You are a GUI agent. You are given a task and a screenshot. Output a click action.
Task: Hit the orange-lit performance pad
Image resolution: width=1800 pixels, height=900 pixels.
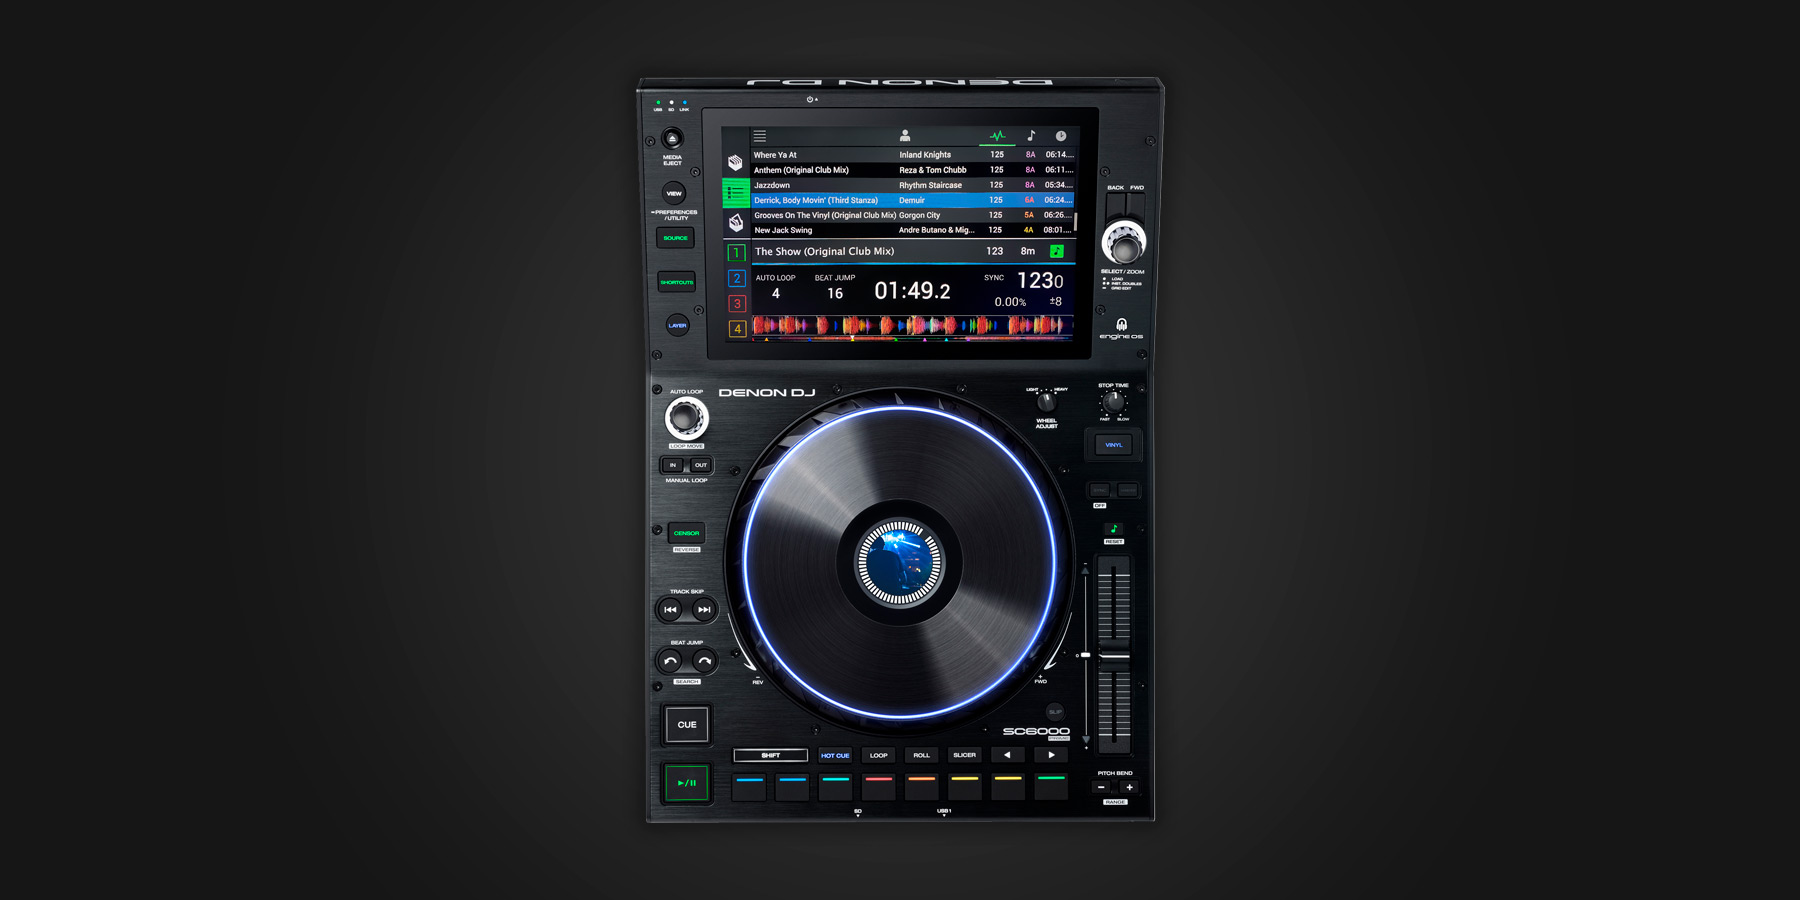[x=922, y=786]
